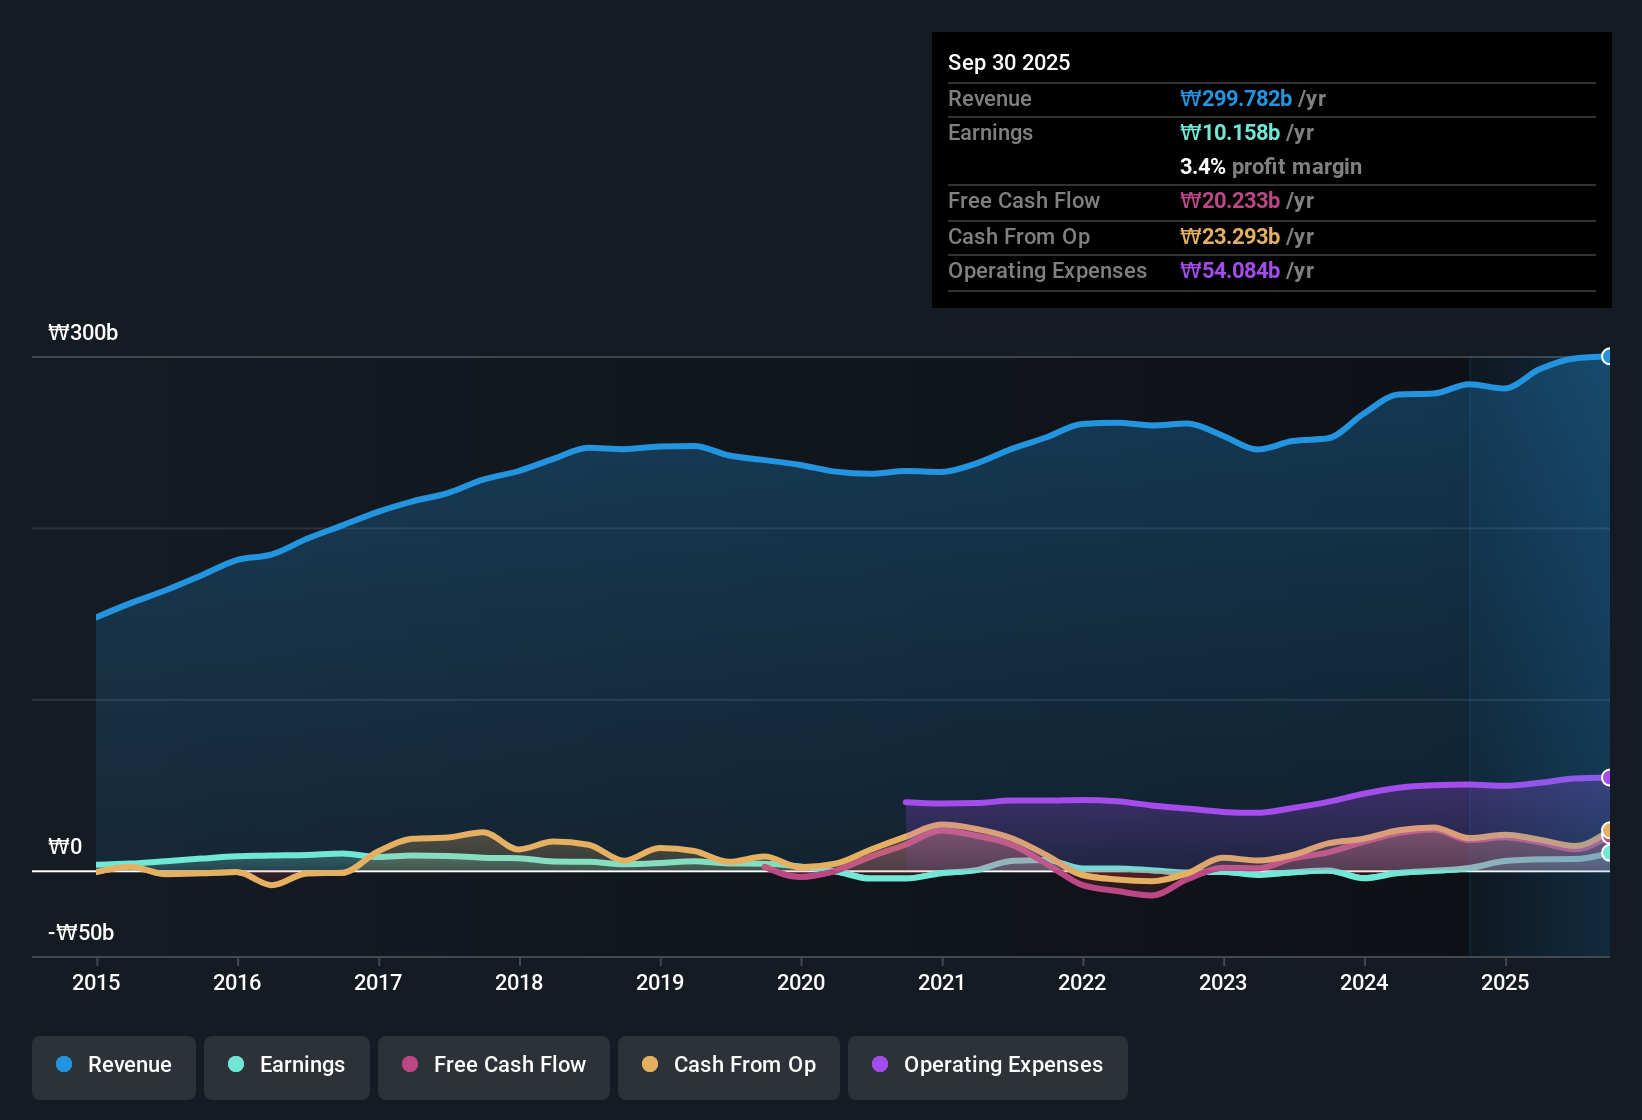Click the Cash From Op endpoint circle marker
The image size is (1642, 1120).
click(1608, 830)
